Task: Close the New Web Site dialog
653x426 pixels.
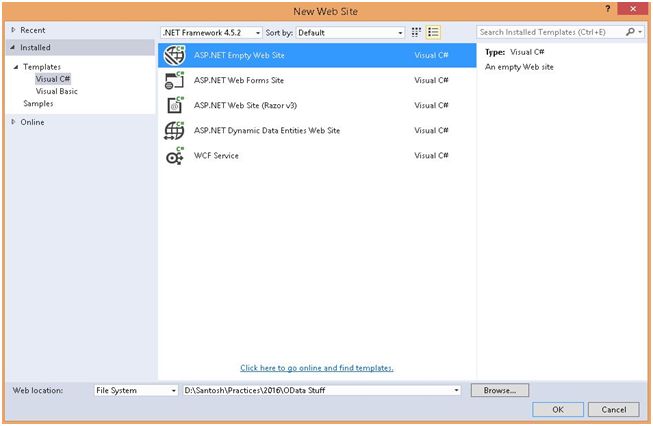Action: [x=633, y=8]
